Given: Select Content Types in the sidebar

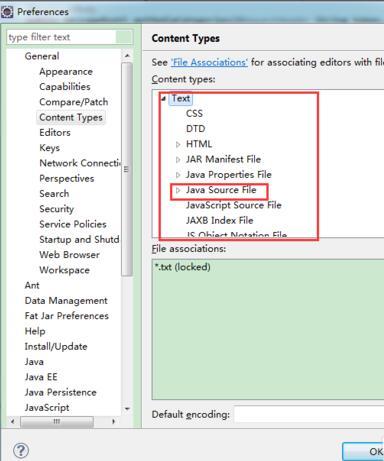Looking at the screenshot, I should point(71,117).
